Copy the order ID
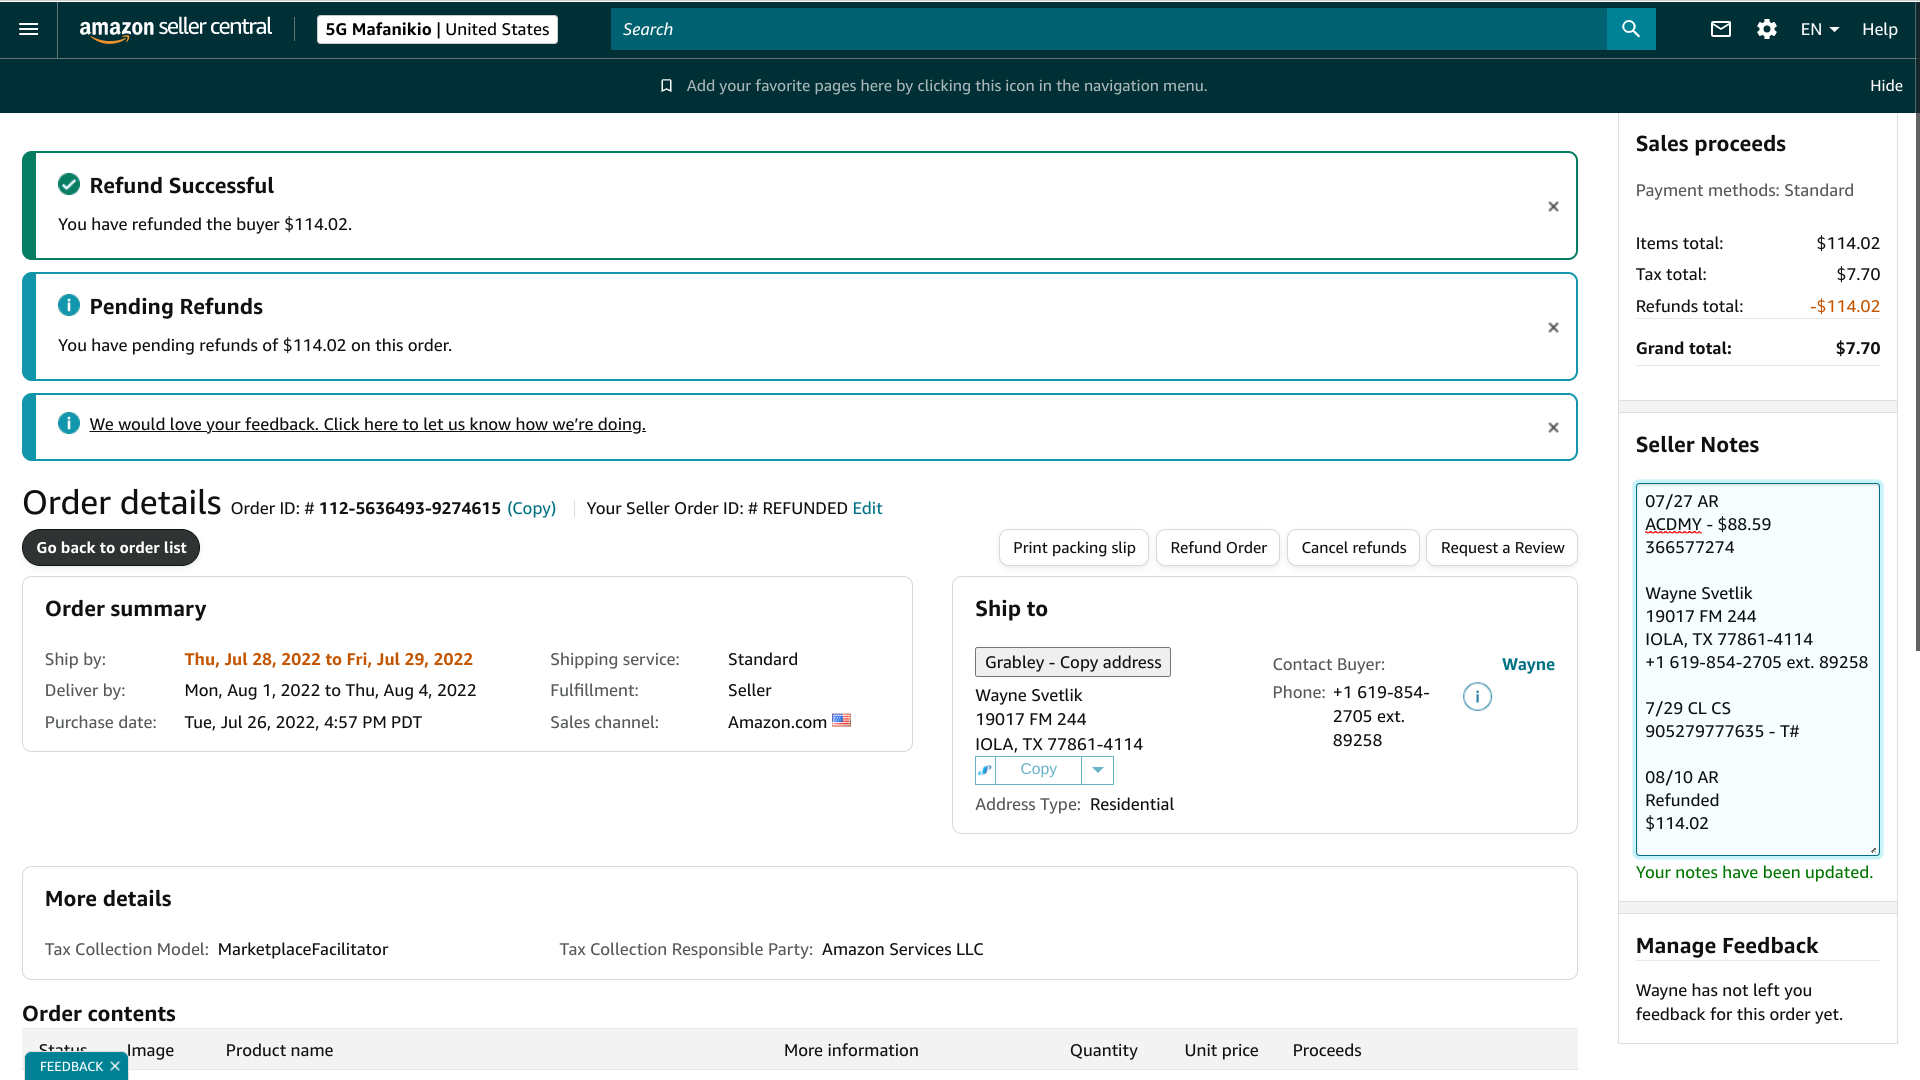 pyautogui.click(x=531, y=508)
